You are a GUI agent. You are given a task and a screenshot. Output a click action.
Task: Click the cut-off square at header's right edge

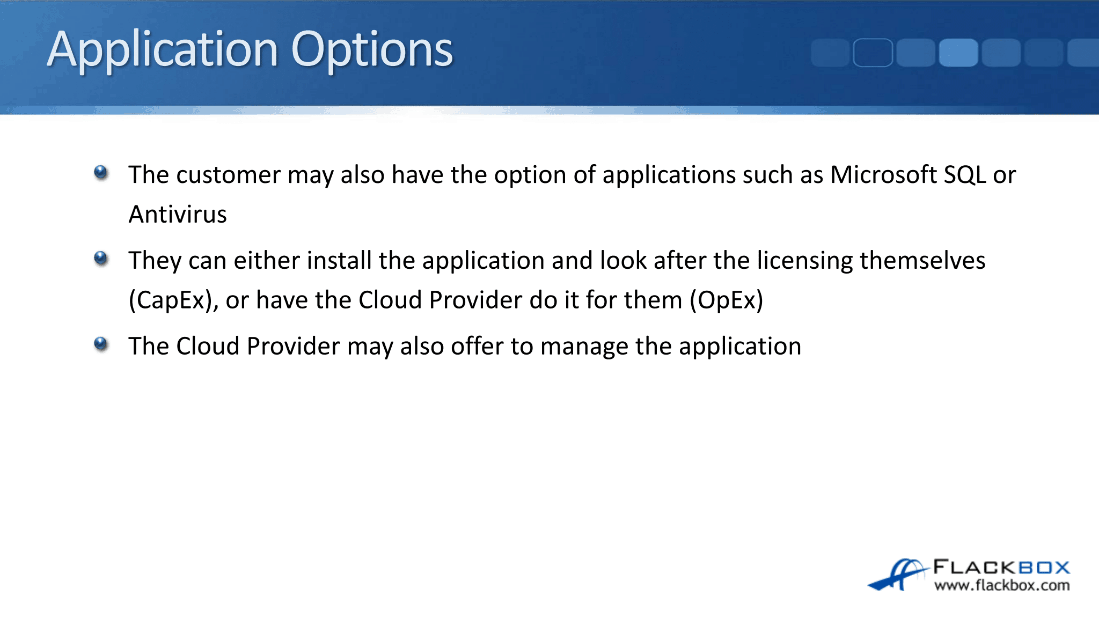(1084, 52)
